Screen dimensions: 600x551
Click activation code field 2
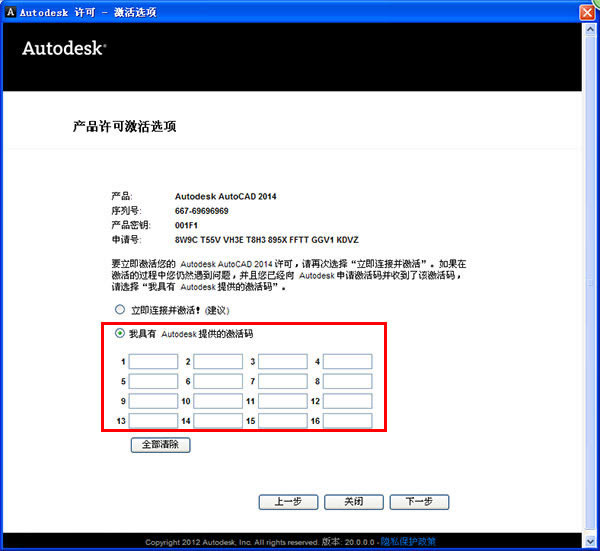click(x=218, y=362)
